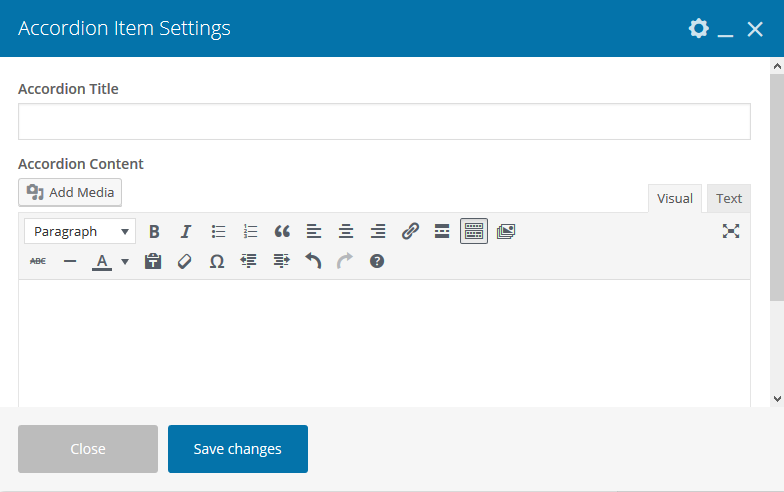Screen dimensions: 784x492
Task: Click the Save changes button
Action: tap(238, 449)
